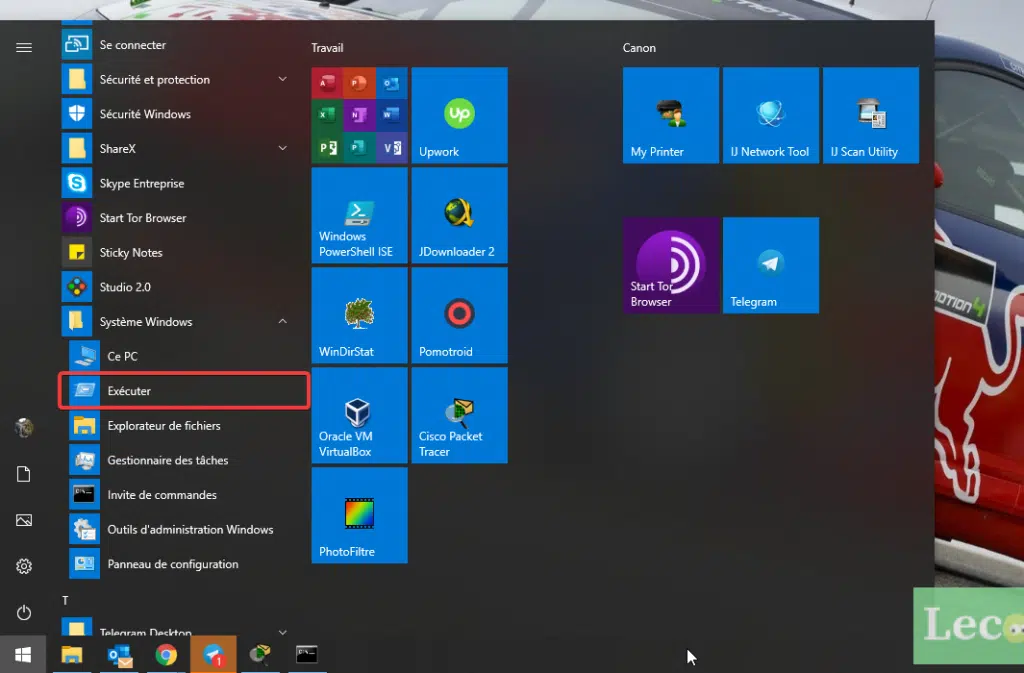The height and width of the screenshot is (673, 1024).
Task: Launch WinDirStat tile
Action: pyautogui.click(x=359, y=315)
